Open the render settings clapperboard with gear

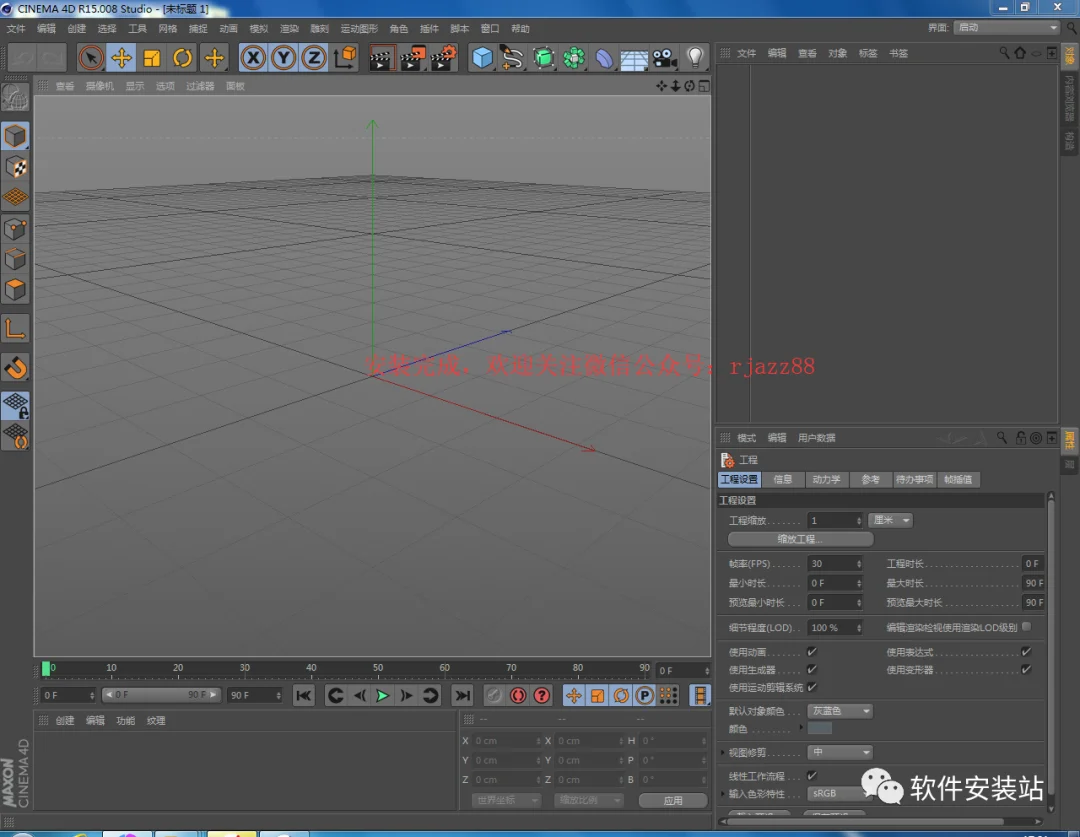[x=443, y=58]
